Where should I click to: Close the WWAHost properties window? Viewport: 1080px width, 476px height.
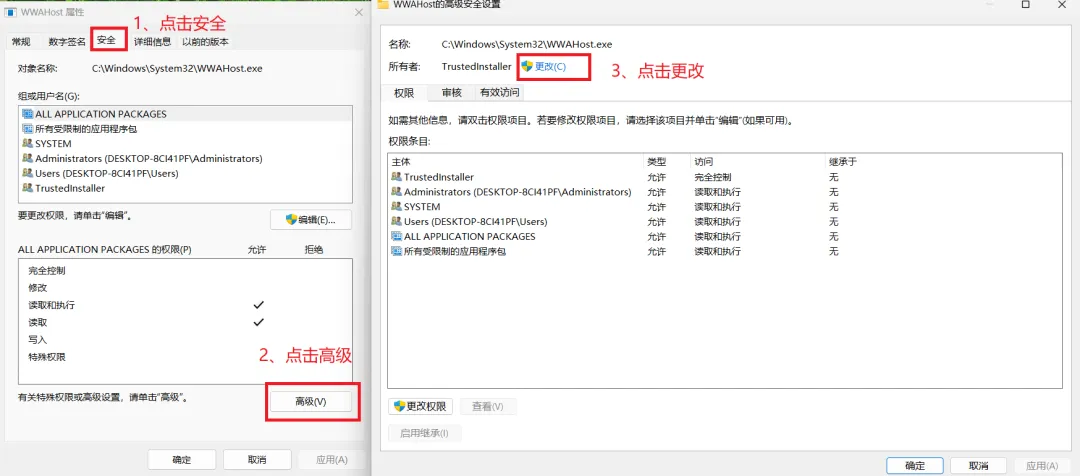(x=358, y=12)
